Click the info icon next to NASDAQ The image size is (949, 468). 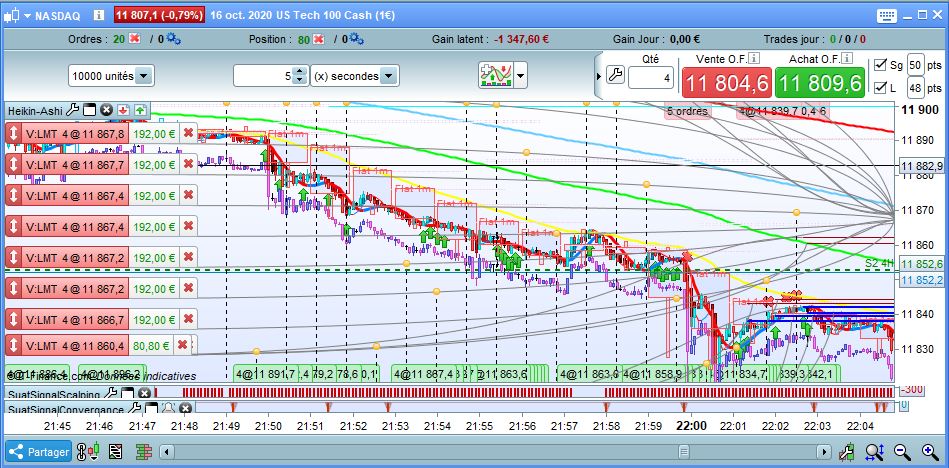99,16
